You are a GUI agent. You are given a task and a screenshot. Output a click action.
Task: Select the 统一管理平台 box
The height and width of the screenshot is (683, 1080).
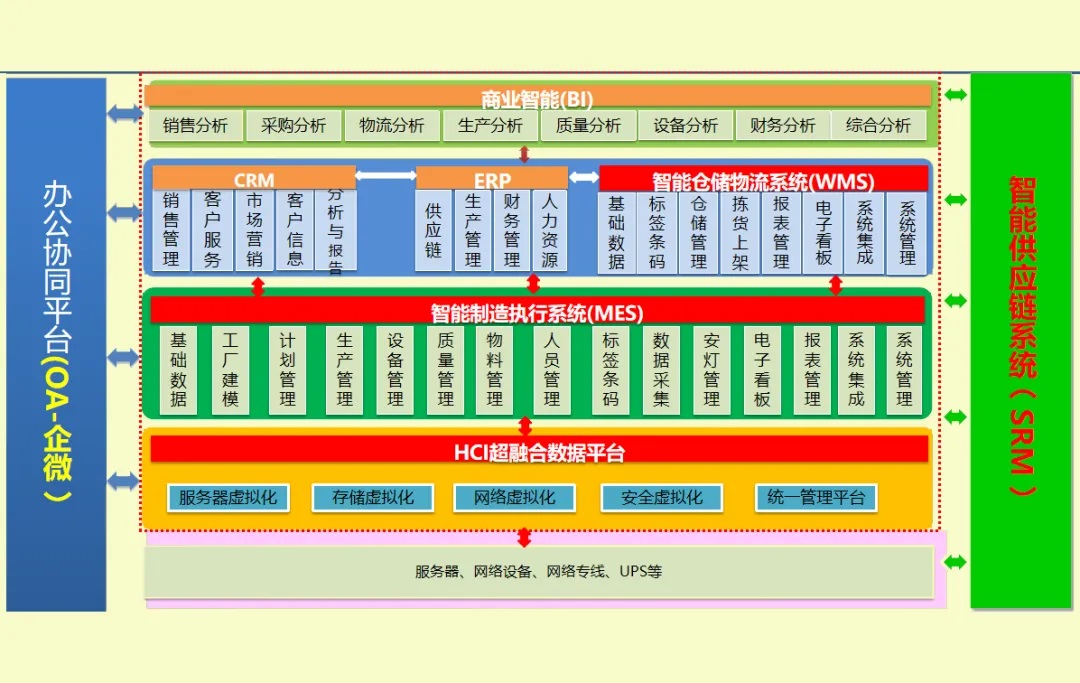click(816, 497)
